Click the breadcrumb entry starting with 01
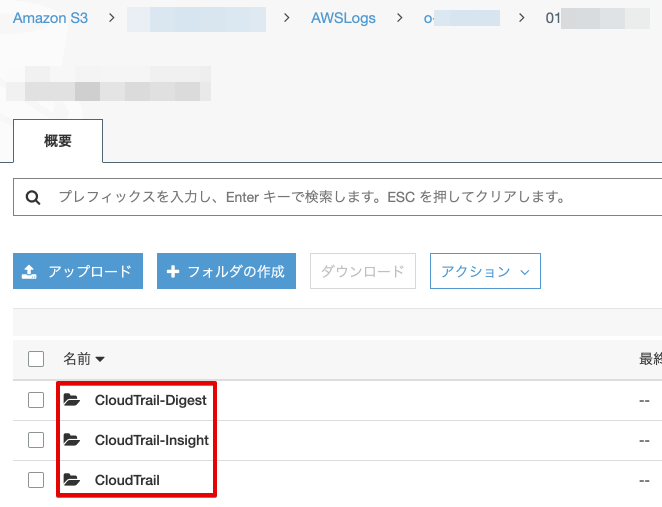This screenshot has height=507, width=662. [x=597, y=18]
